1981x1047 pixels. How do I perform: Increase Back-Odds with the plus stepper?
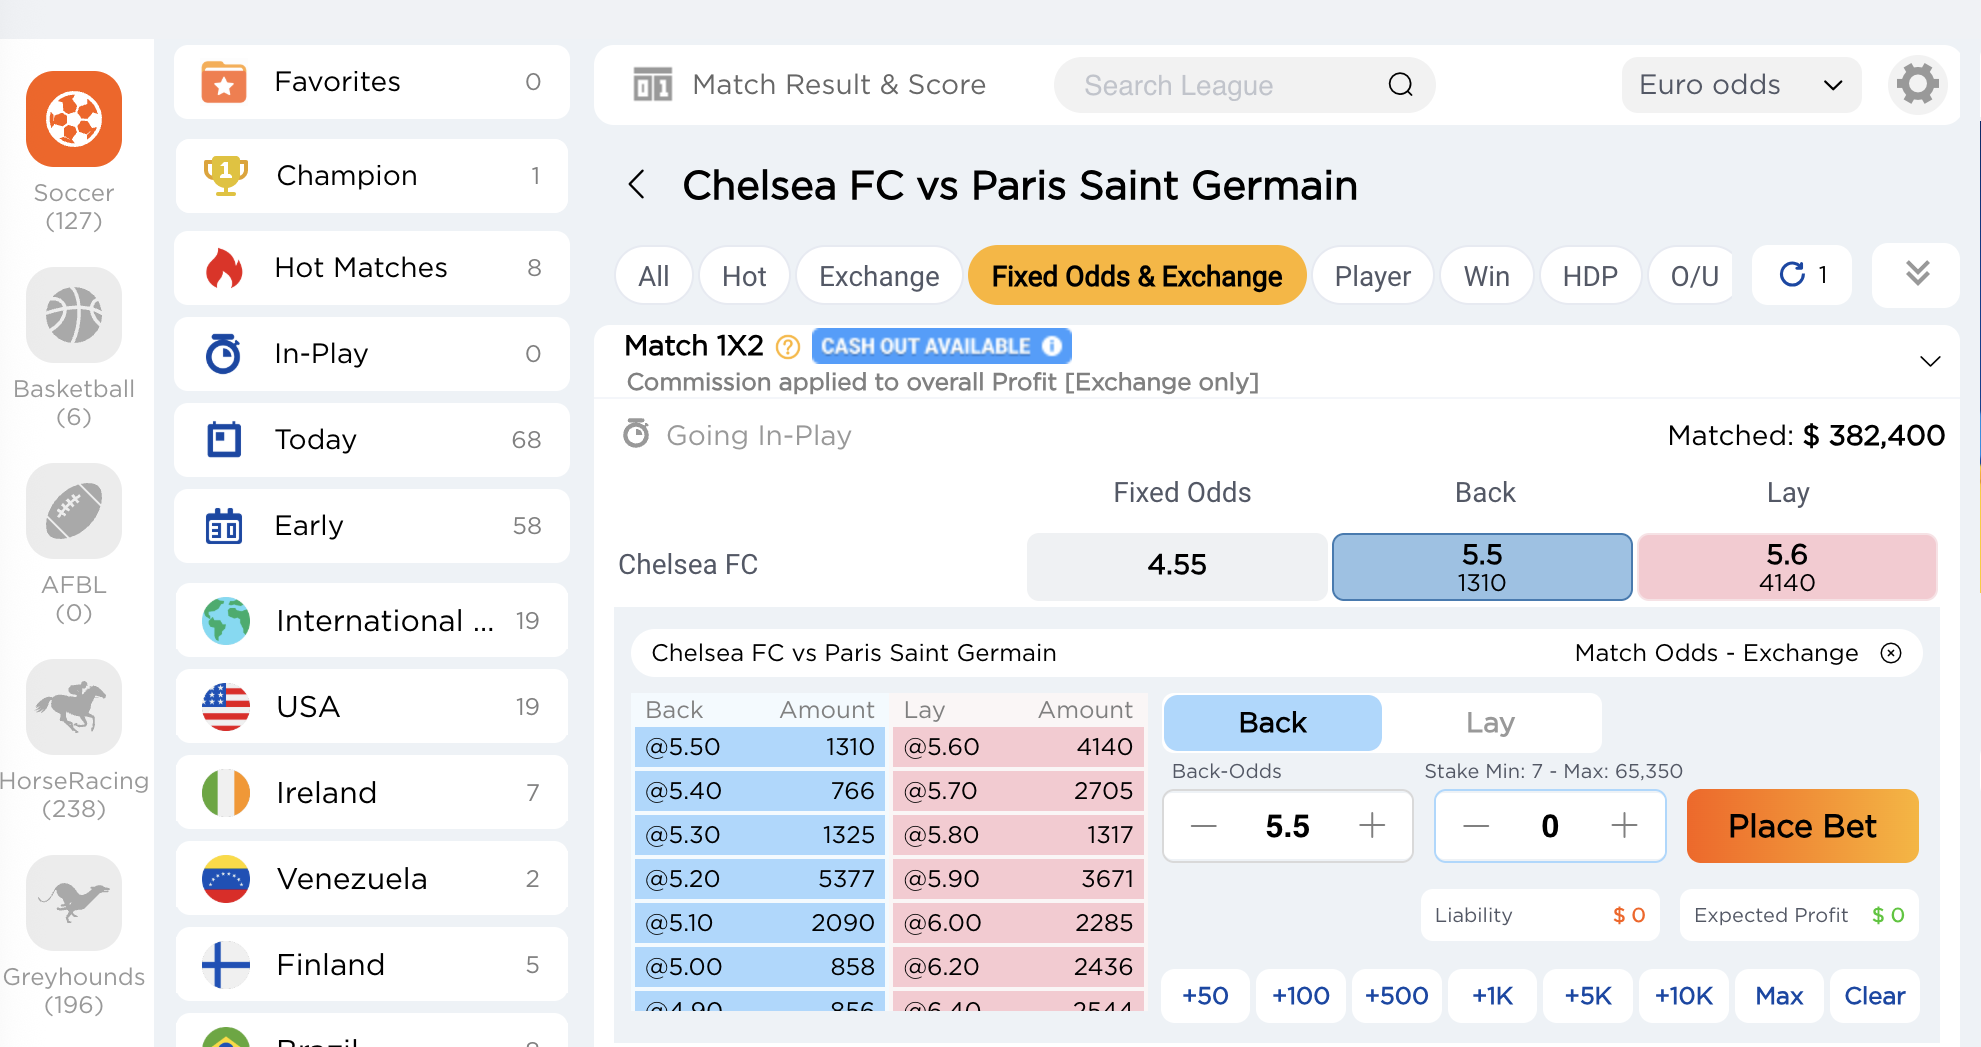pyautogui.click(x=1372, y=826)
